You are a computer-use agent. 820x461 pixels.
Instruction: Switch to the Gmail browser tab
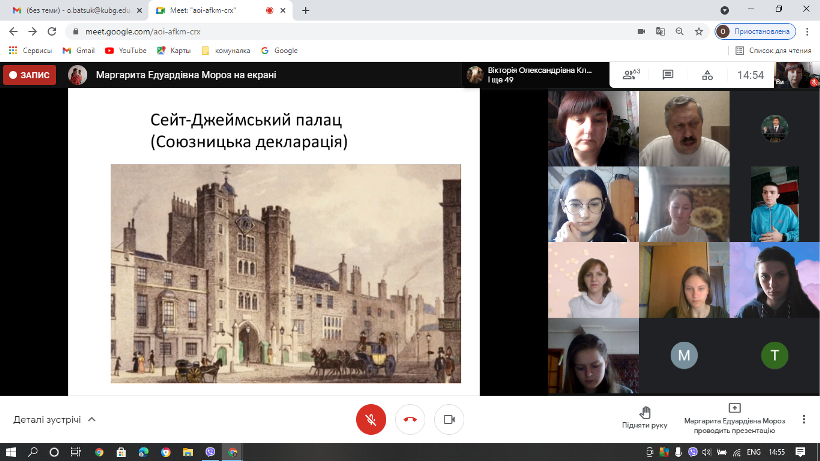click(x=75, y=10)
